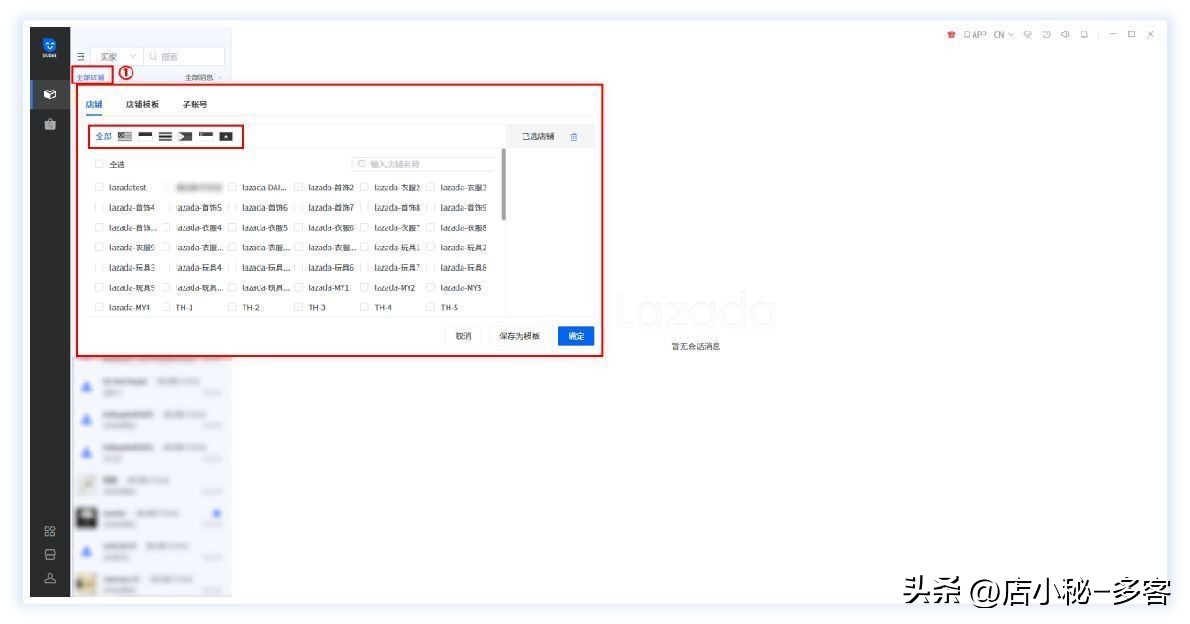This screenshot has height=624, width=1190.
Task: Click the 已选店铺 header label
Action: point(538,137)
